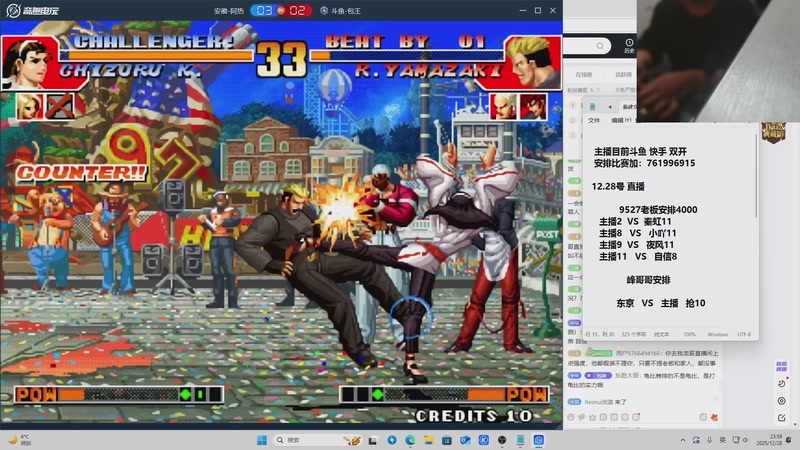Screen dimensions: 800x450
Task: Click the 行 15, 列 30 position in Notepad
Action: tap(600, 334)
